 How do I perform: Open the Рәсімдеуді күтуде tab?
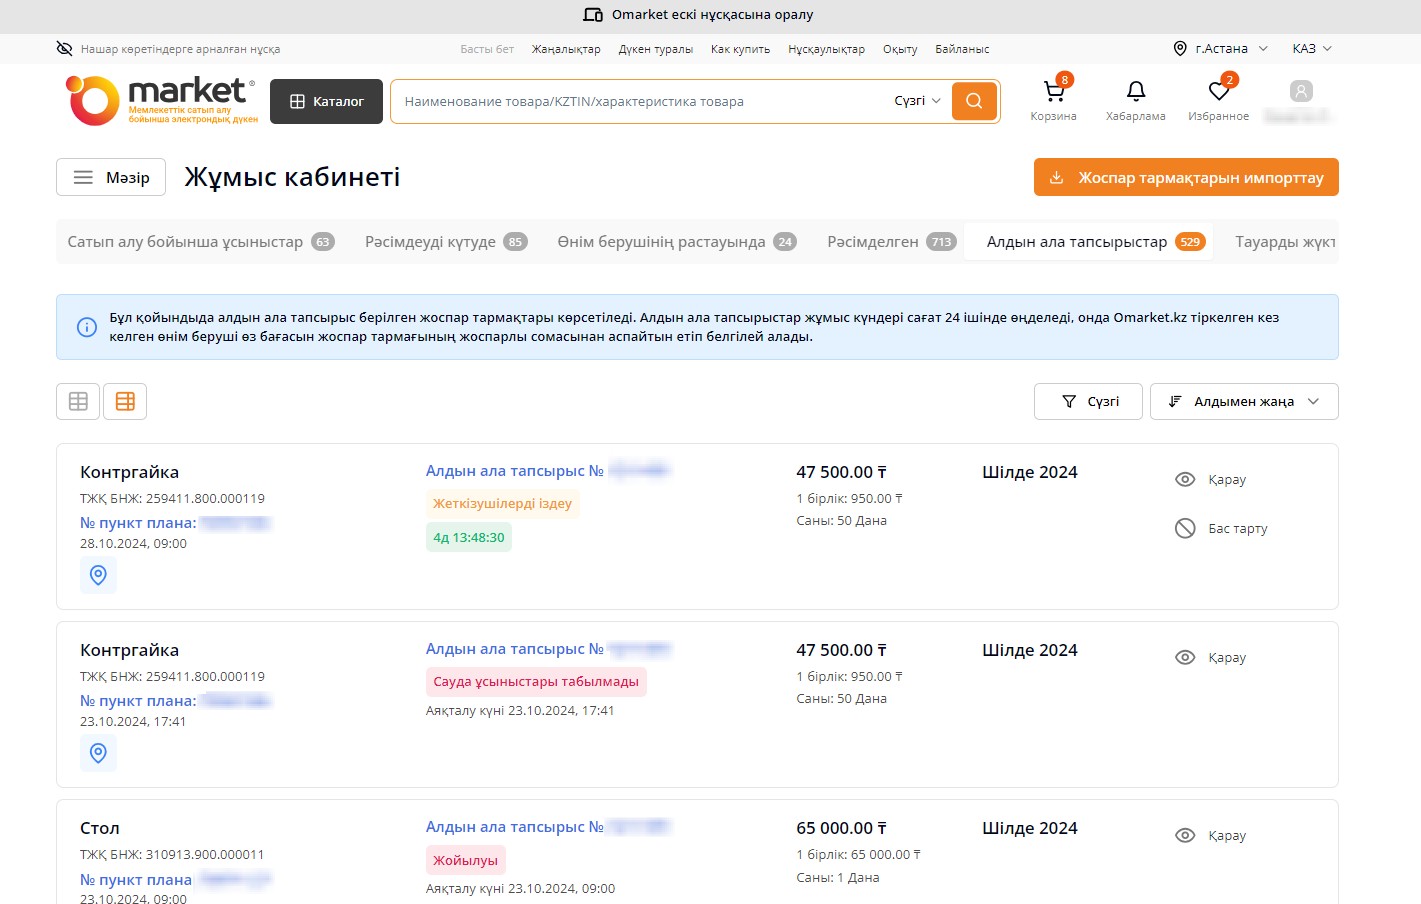tap(445, 242)
